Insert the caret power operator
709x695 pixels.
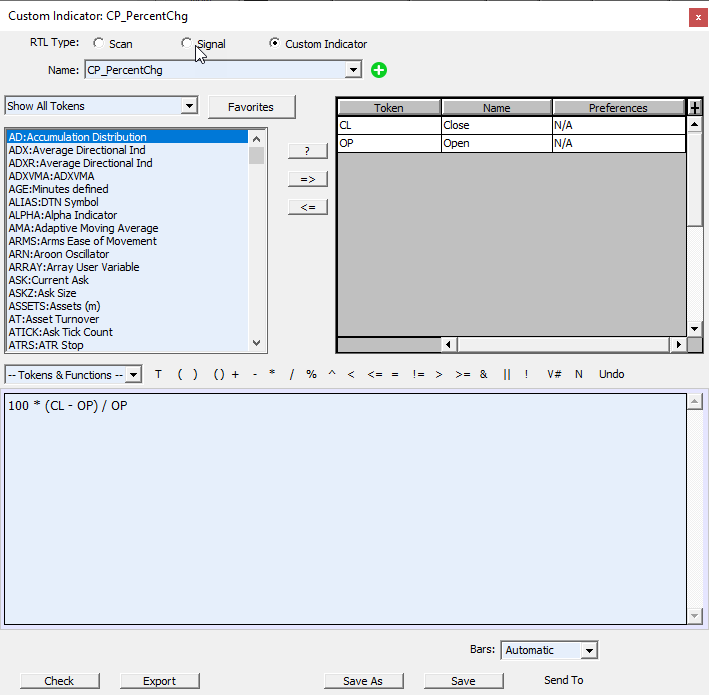tap(331, 374)
